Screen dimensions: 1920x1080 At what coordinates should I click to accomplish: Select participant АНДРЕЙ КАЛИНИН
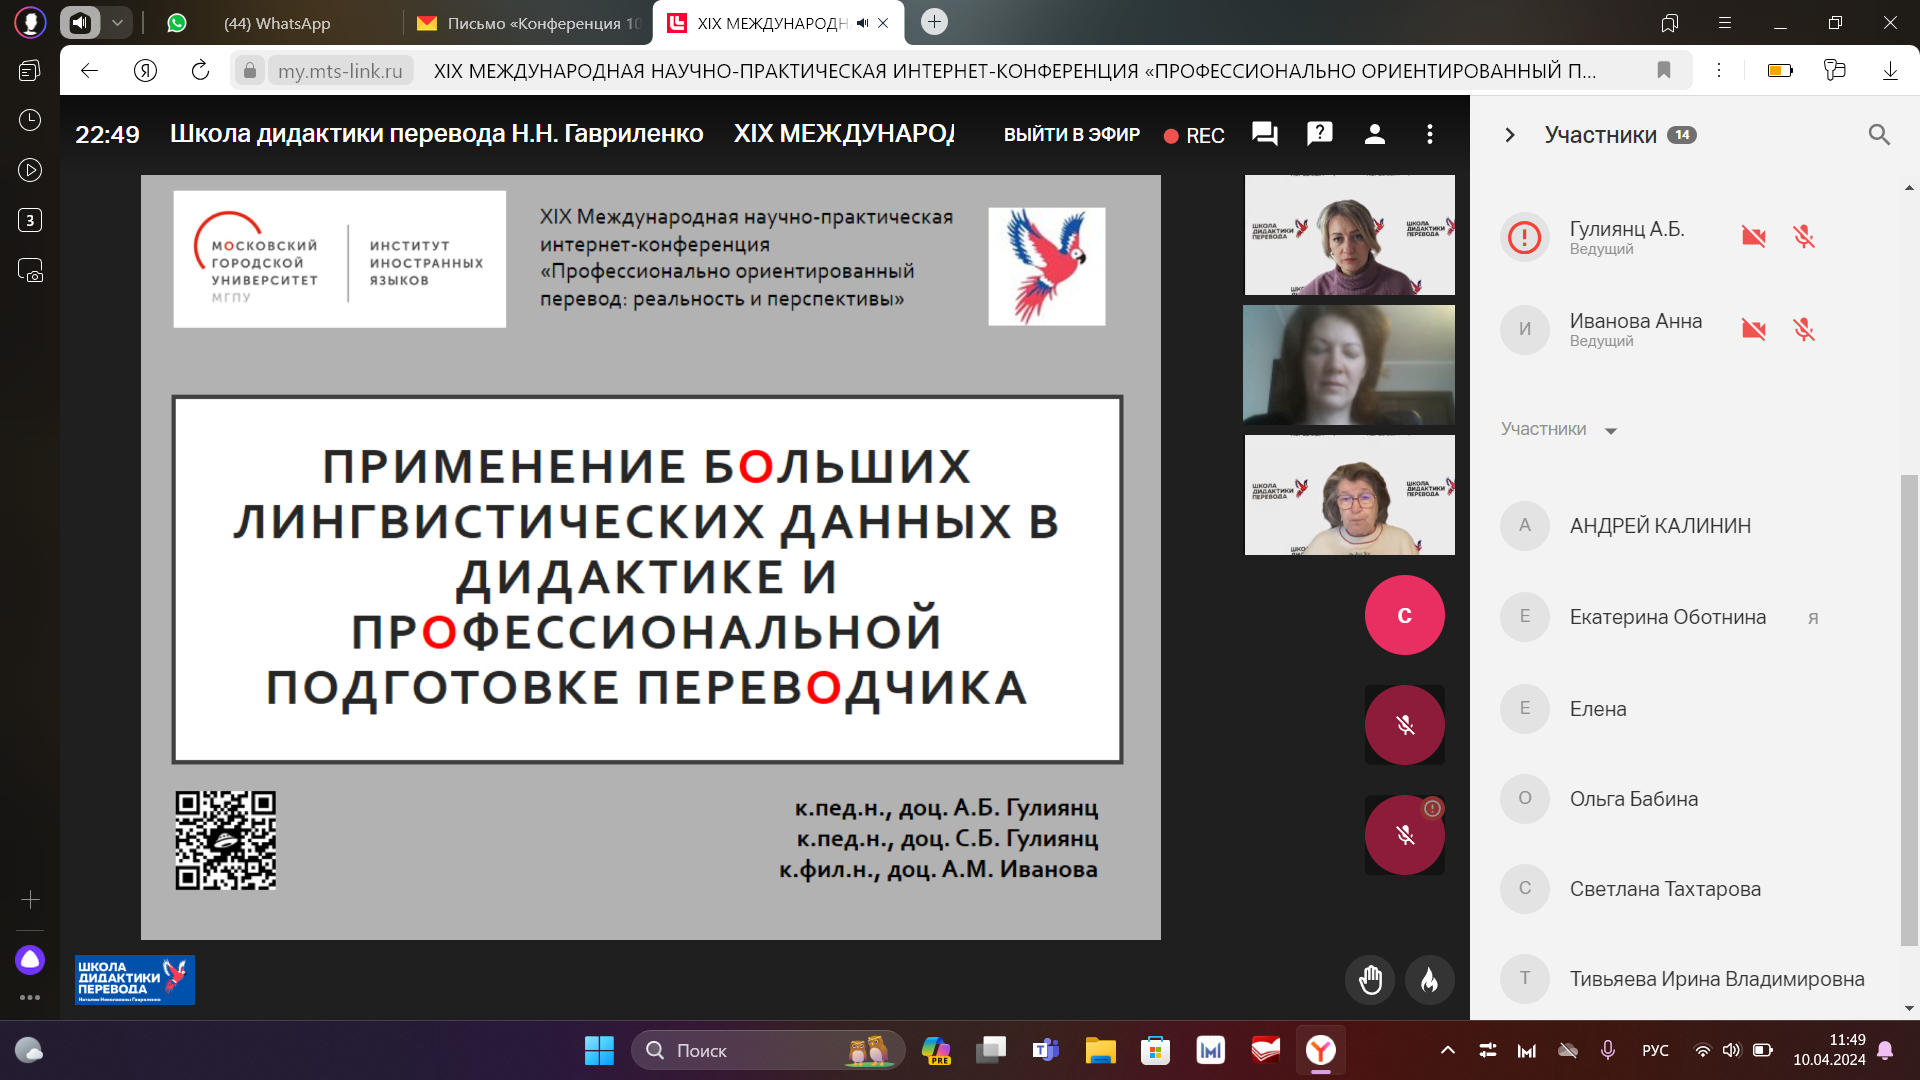click(1660, 526)
